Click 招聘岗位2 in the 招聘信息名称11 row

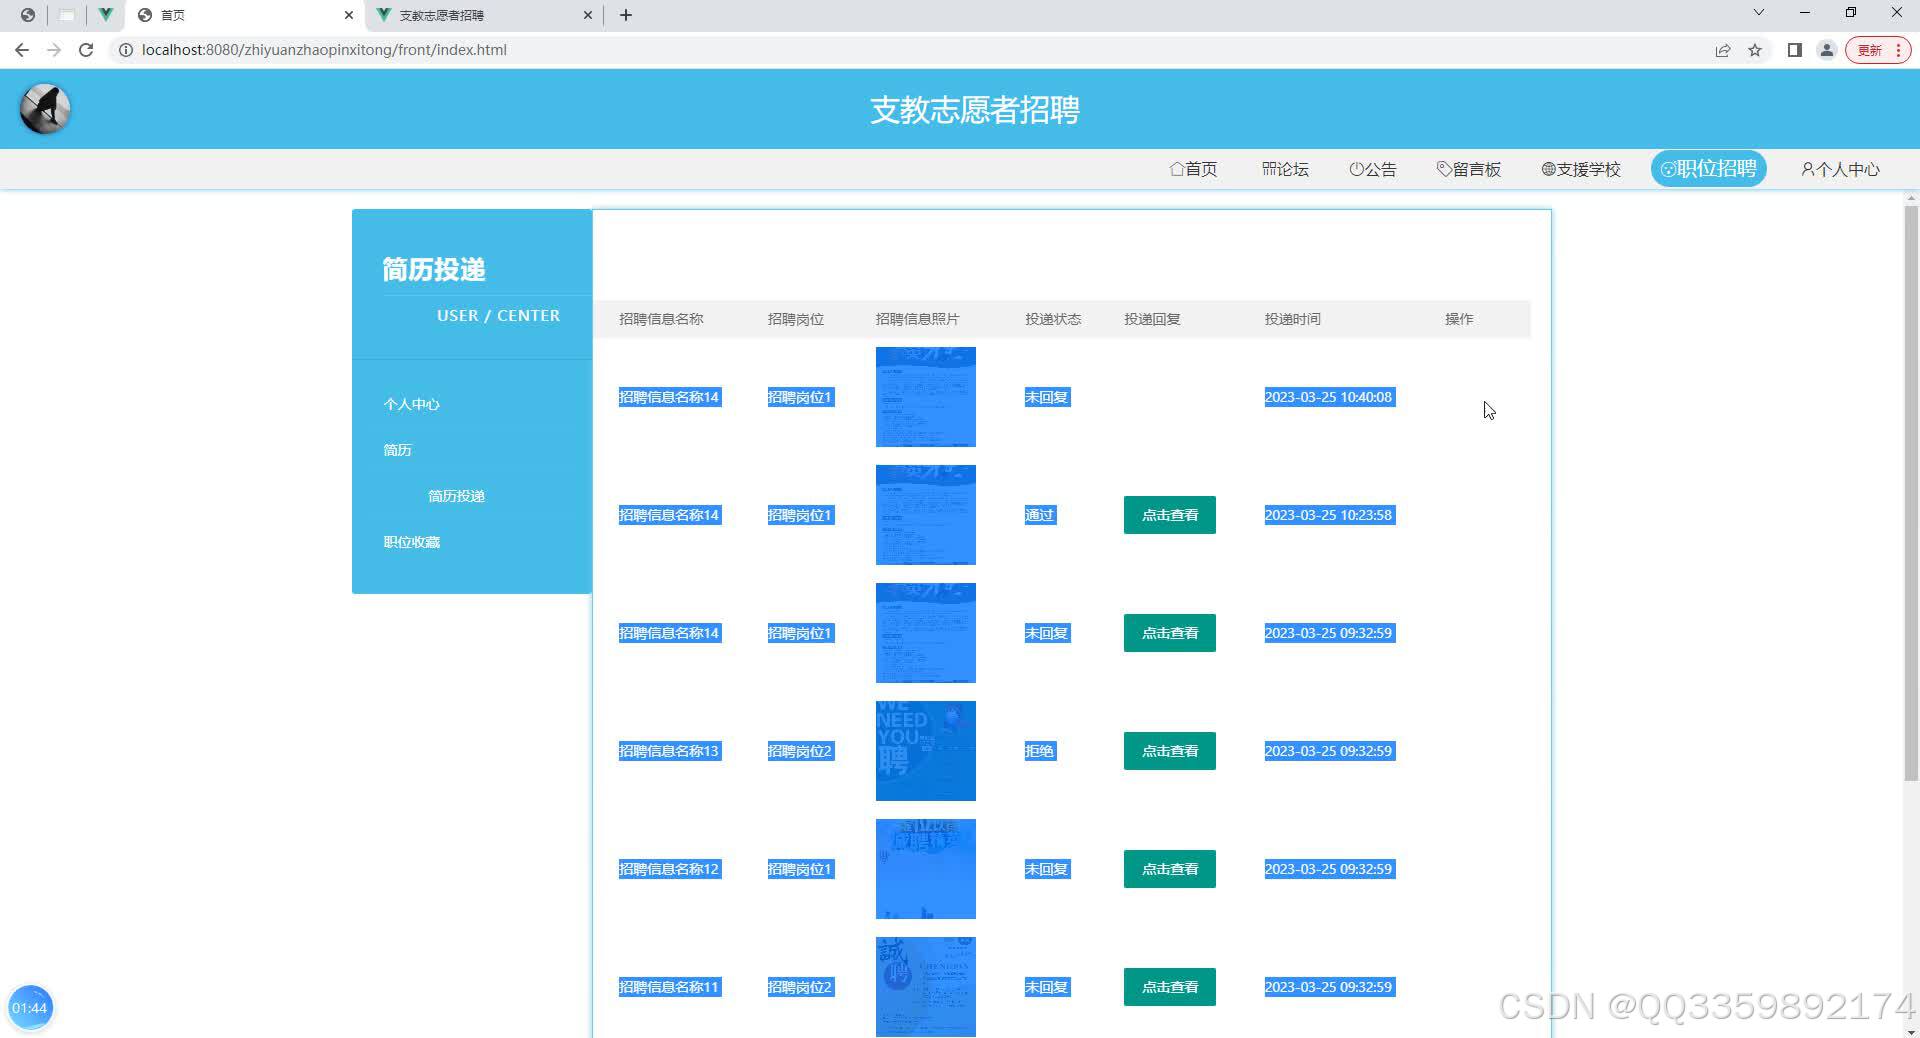pyautogui.click(x=800, y=987)
